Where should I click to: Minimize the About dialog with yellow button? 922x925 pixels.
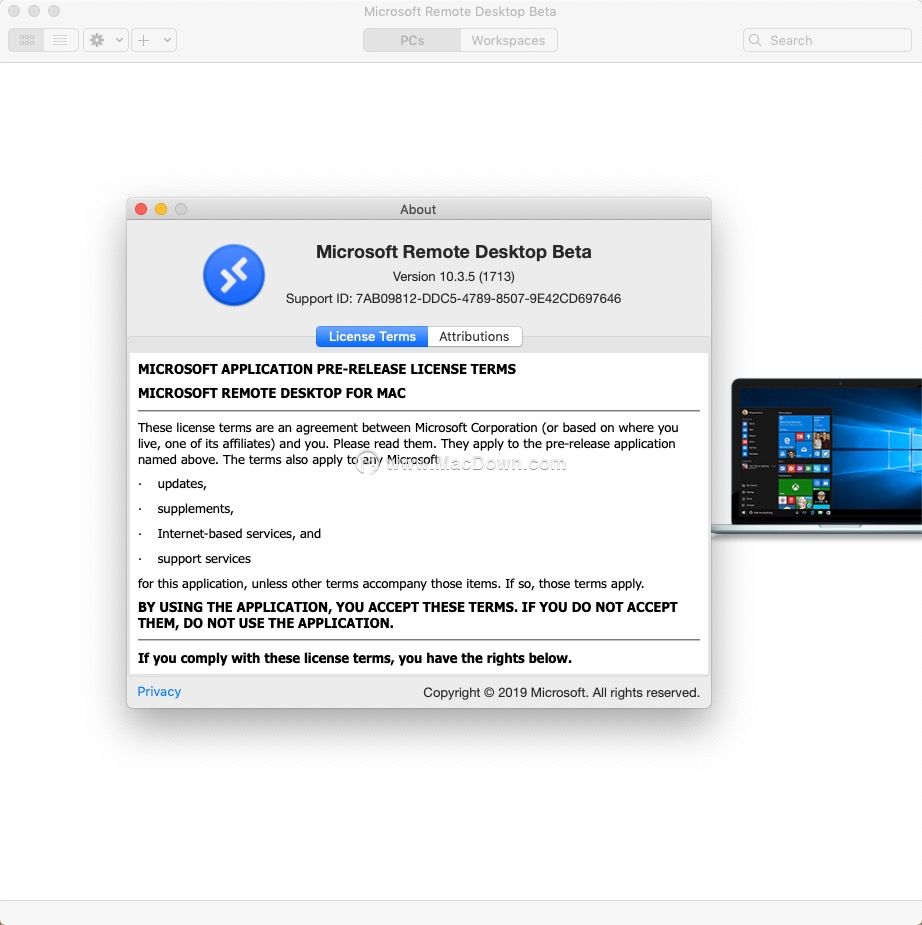pos(161,209)
